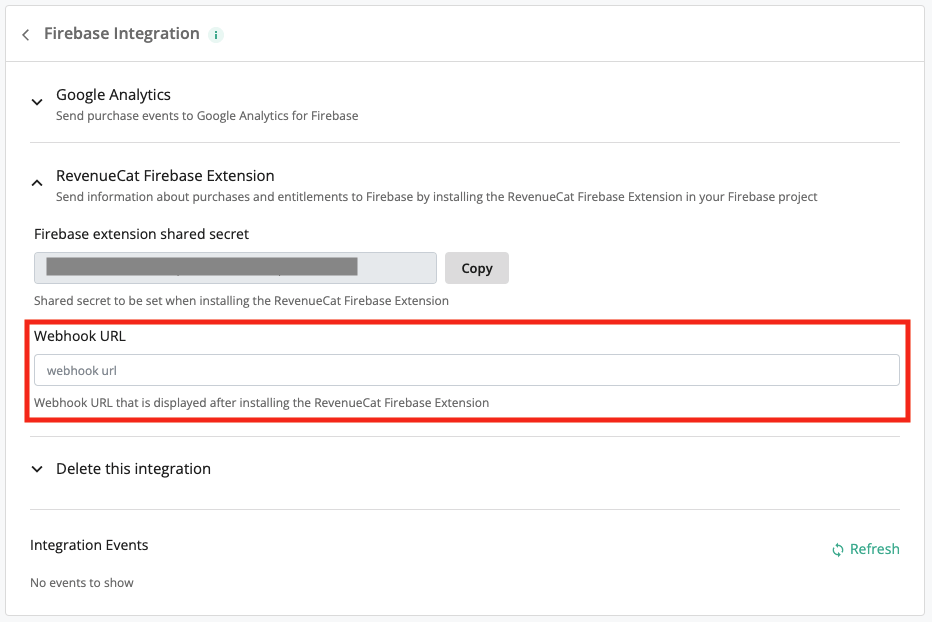Screen dimensions: 932x622
Task: Focus the webhook url input field
Action: pyautogui.click(x=466, y=370)
